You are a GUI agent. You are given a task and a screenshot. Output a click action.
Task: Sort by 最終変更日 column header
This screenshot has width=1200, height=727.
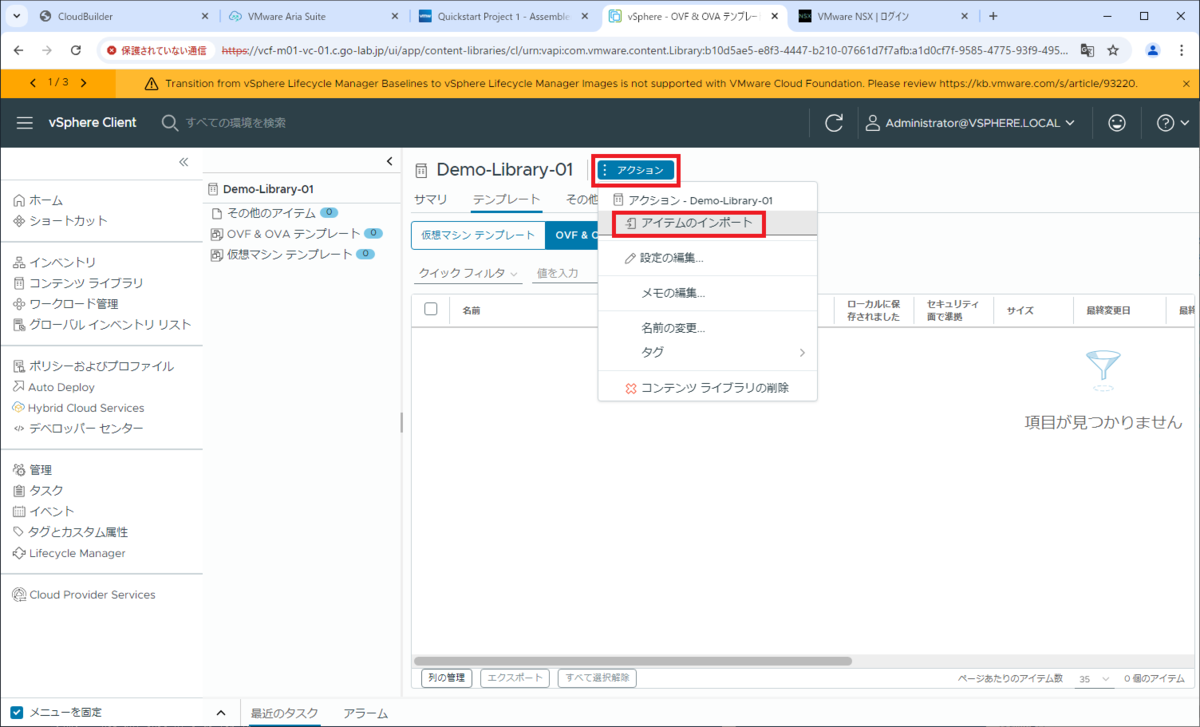(1108, 311)
